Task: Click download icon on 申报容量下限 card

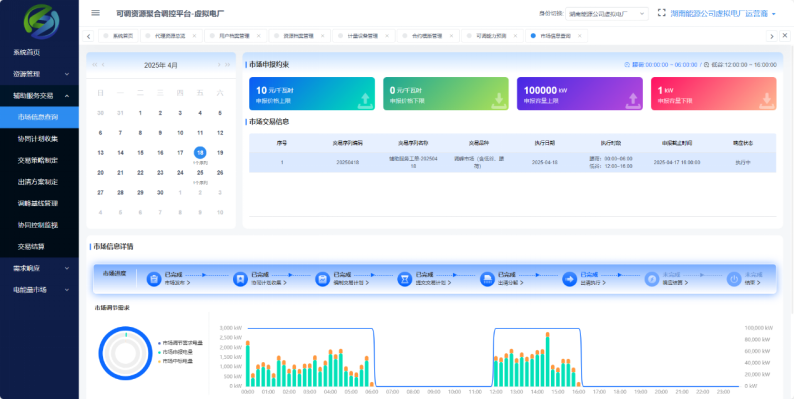Action: pos(766,98)
